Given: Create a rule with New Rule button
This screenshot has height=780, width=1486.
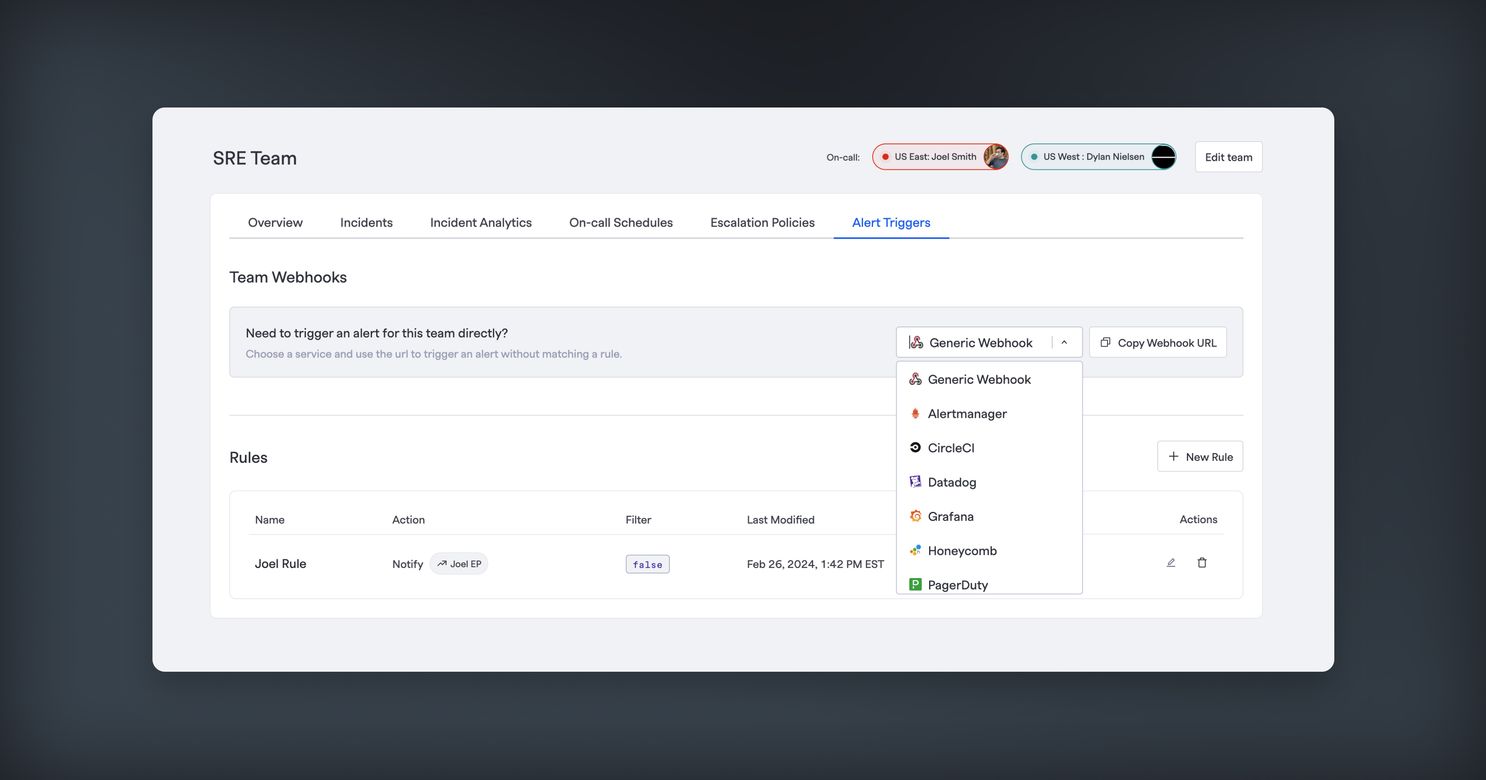Looking at the screenshot, I should [x=1200, y=457].
